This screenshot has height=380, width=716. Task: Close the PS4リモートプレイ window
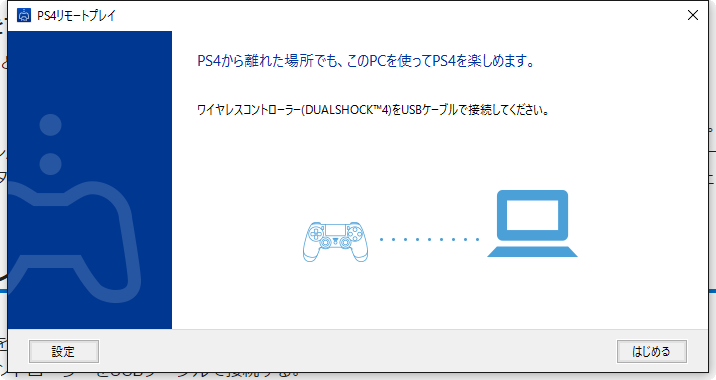(693, 15)
